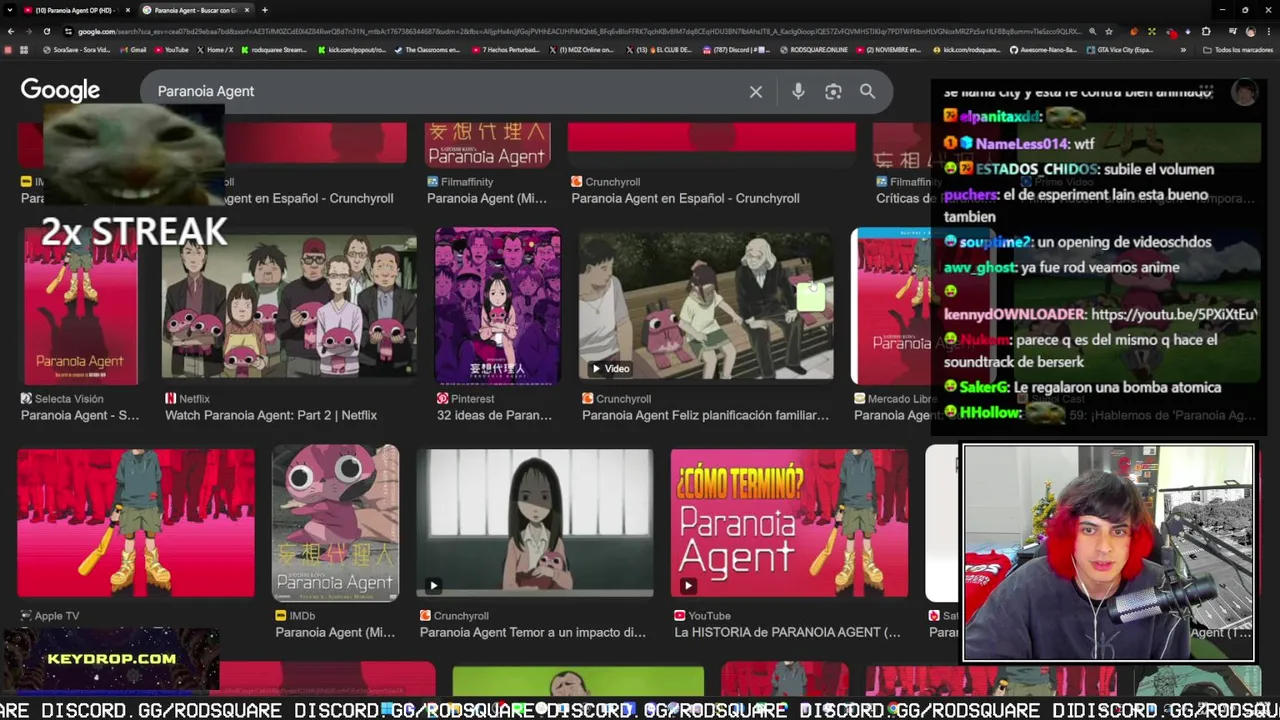Viewport: 1280px width, 720px height.
Task: Reload the page with refresh icon
Action: tap(47, 31)
